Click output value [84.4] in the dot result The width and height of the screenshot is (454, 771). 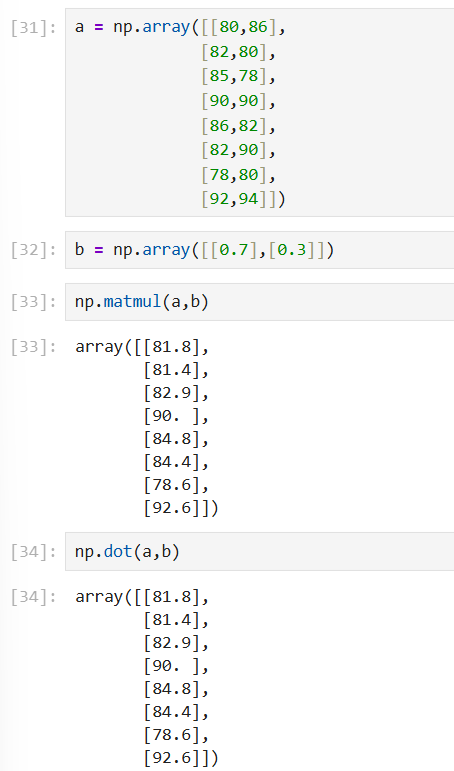(x=172, y=712)
